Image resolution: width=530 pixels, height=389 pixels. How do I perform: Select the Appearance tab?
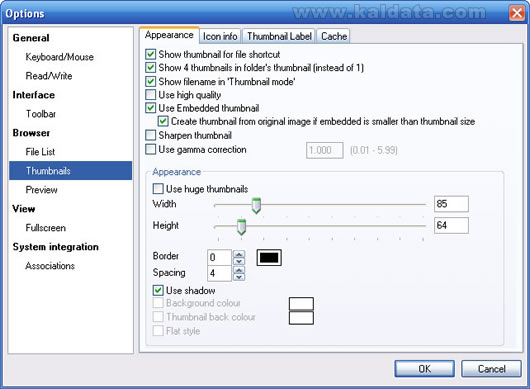pos(169,35)
